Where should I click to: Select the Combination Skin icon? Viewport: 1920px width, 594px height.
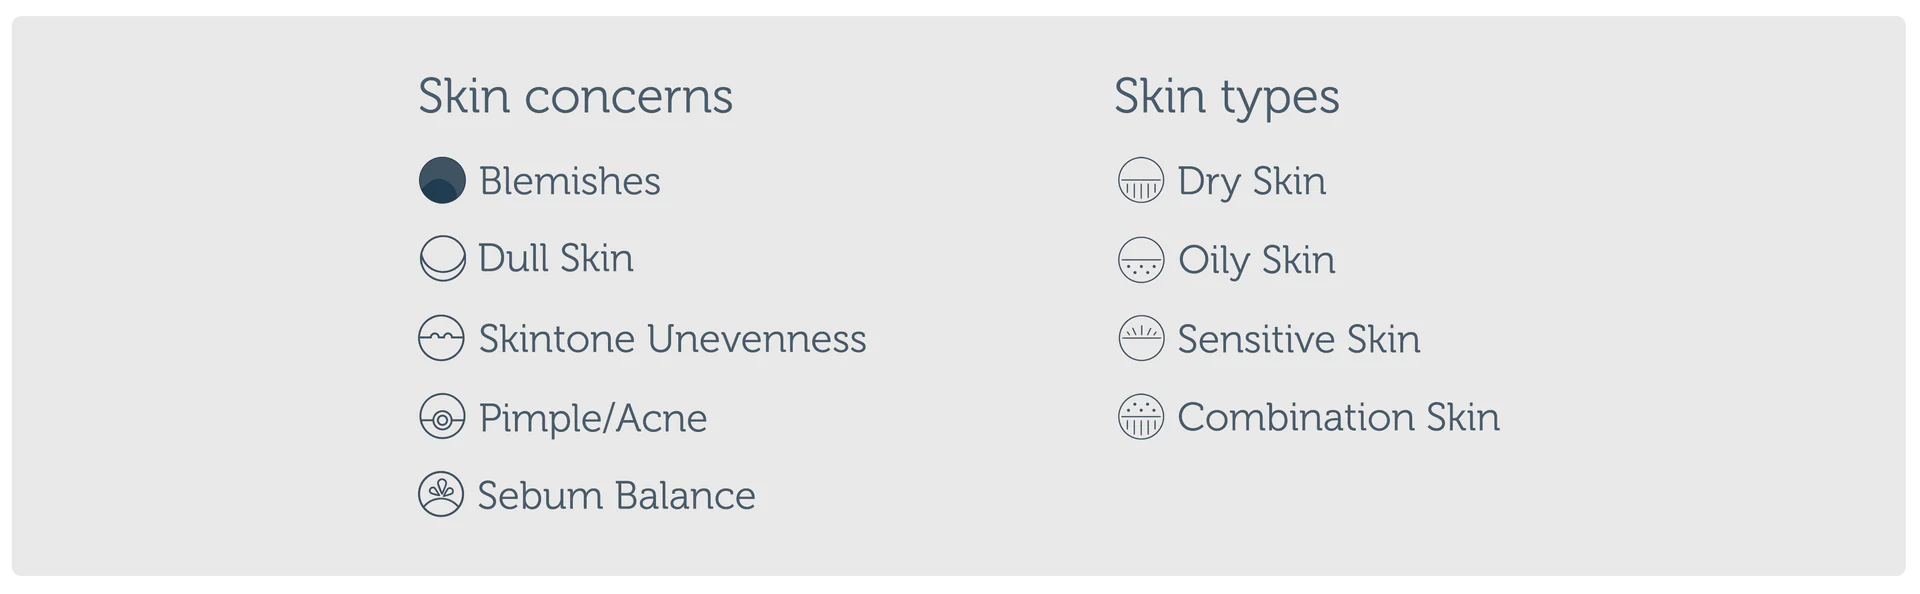[1140, 417]
